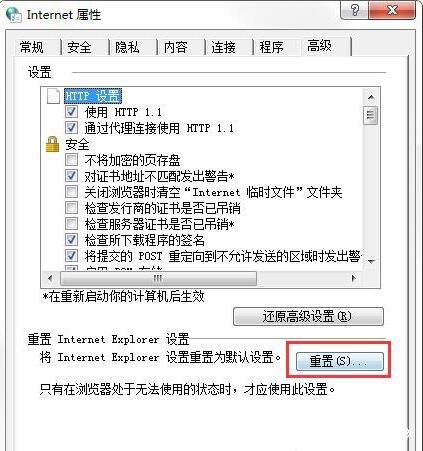Click the 重置(S)... button
Screen dimensions: 423x451
(x=340, y=361)
